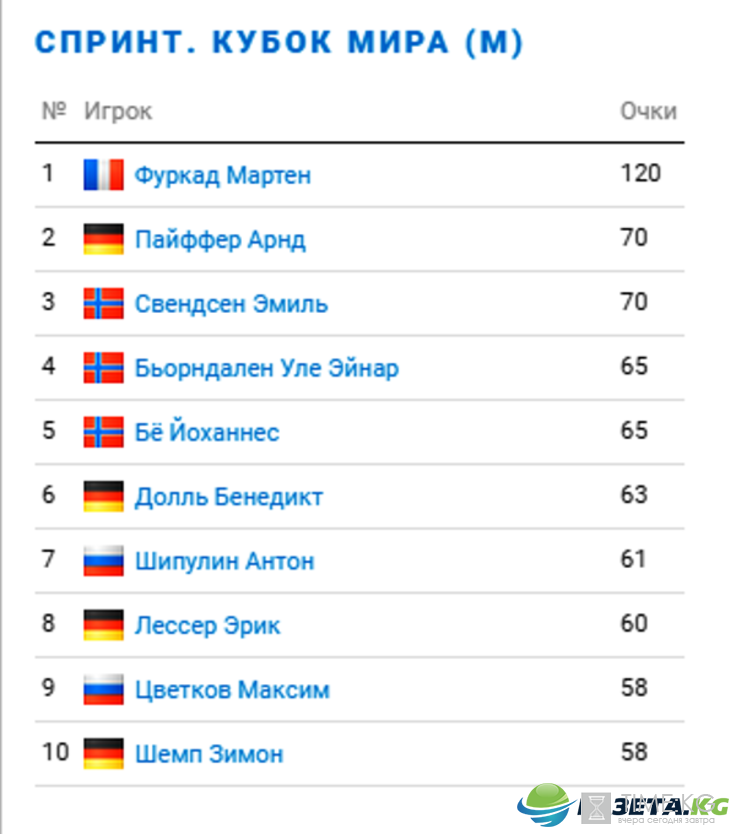The image size is (736, 834).
Task: Open the Шипулин Антон player link
Action: [x=224, y=561]
